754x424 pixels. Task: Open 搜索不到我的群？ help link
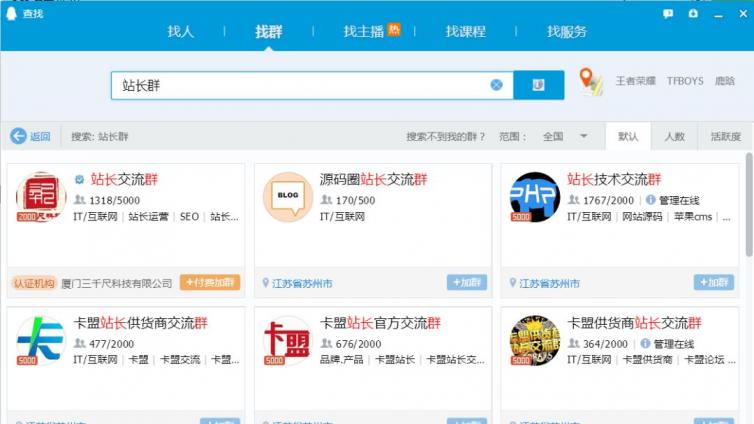click(x=445, y=137)
